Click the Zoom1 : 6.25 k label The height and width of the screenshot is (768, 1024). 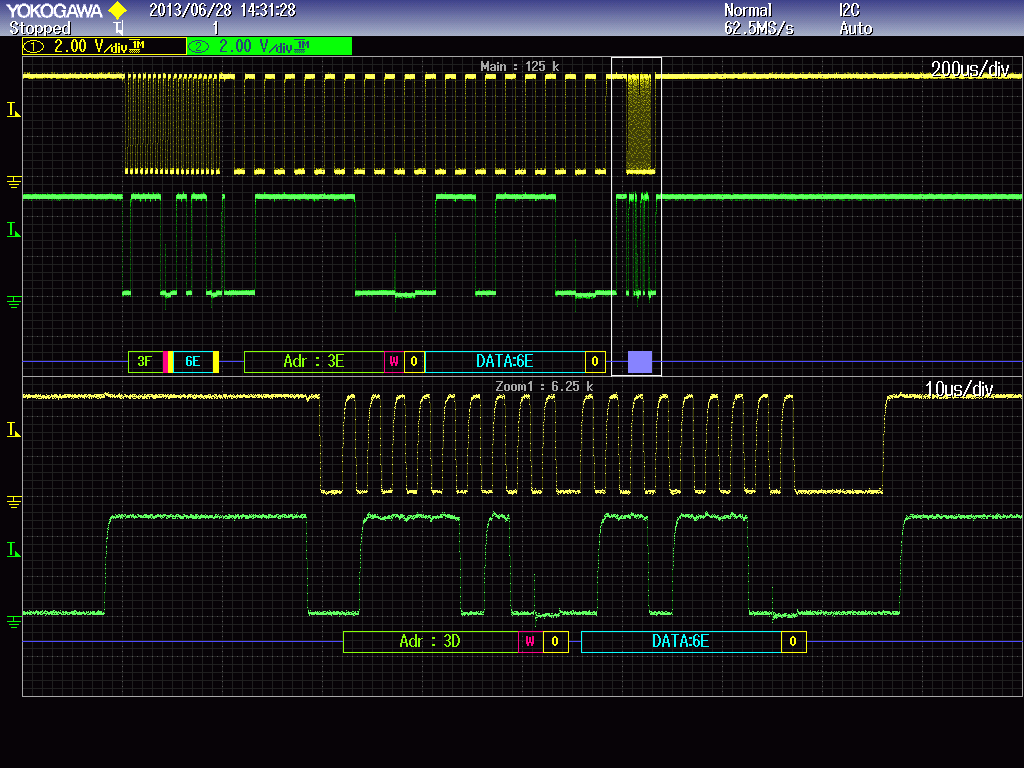point(543,386)
